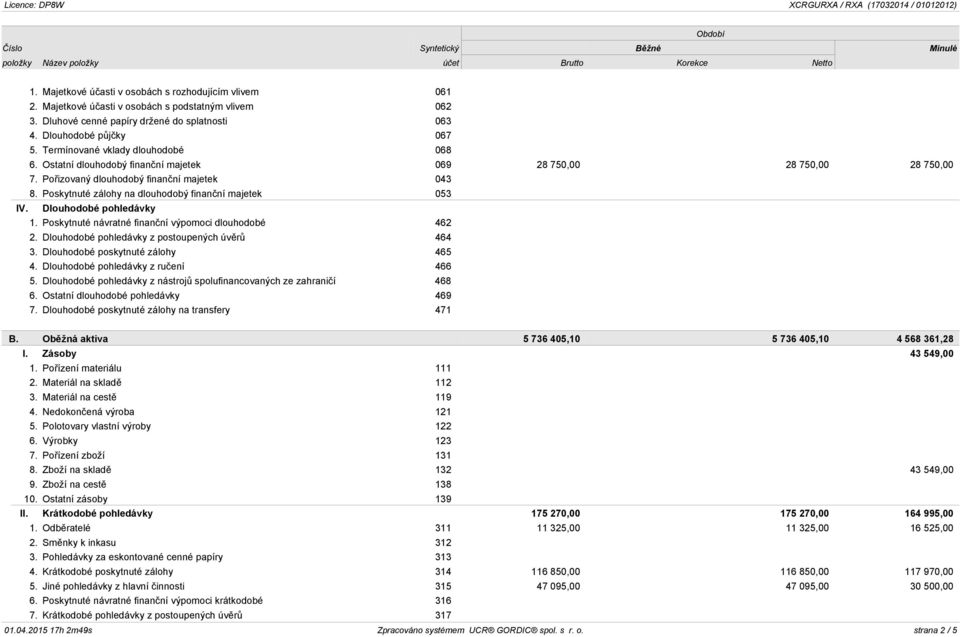Click account number 069
Image resolution: width=960 pixels, height=637 pixels.
(x=443, y=165)
